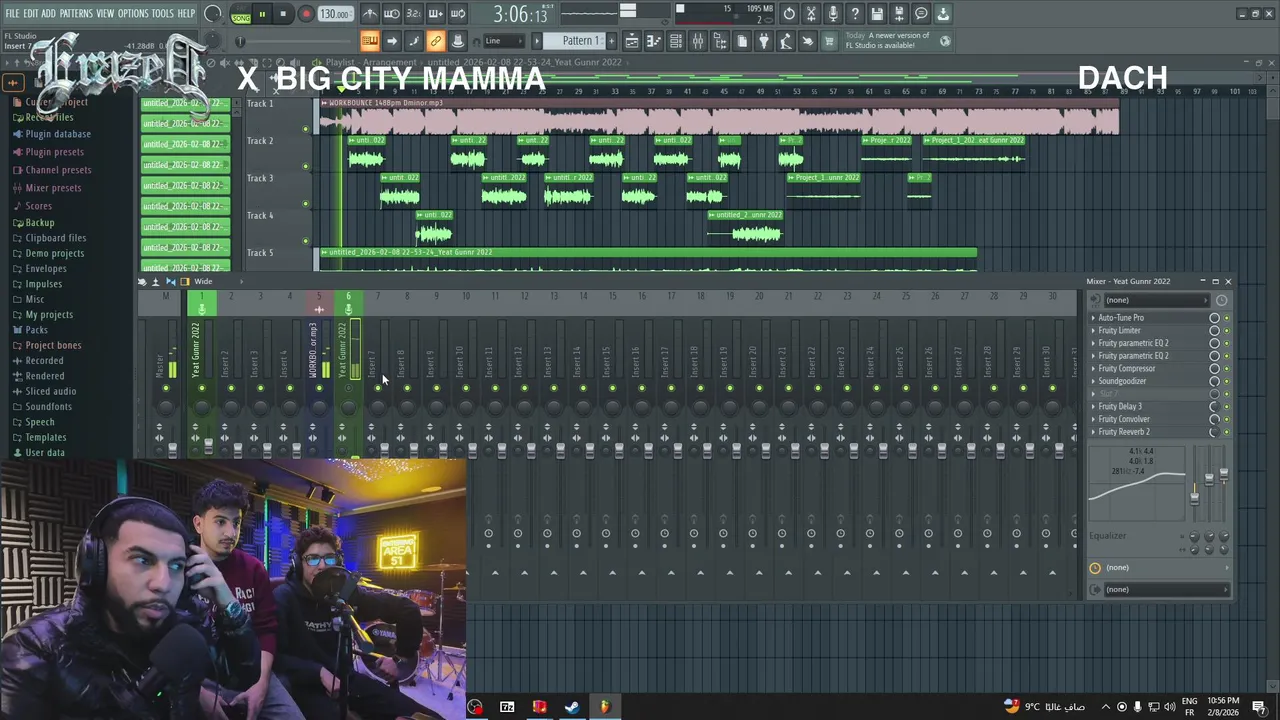1280x720 pixels.
Task: Open Steam from the Windows taskbar
Action: pos(572,707)
